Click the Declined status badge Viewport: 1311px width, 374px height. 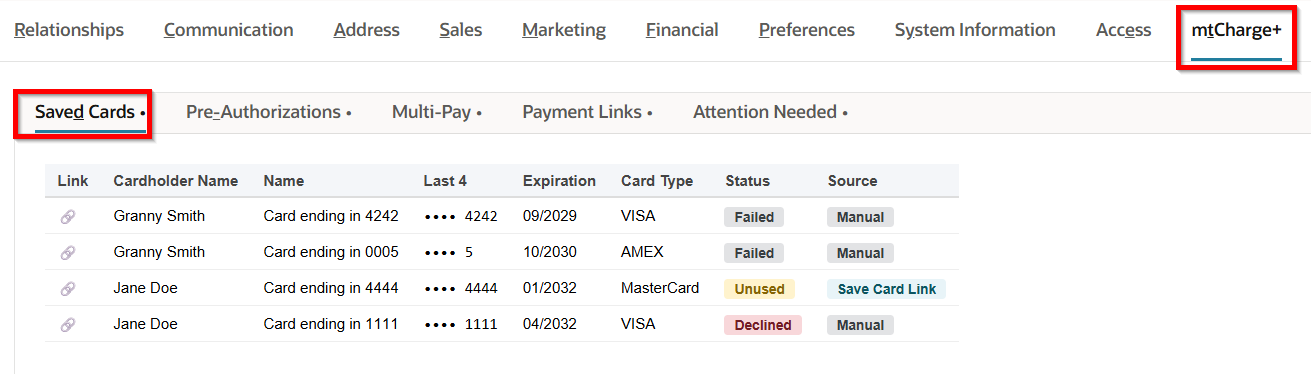tap(763, 325)
